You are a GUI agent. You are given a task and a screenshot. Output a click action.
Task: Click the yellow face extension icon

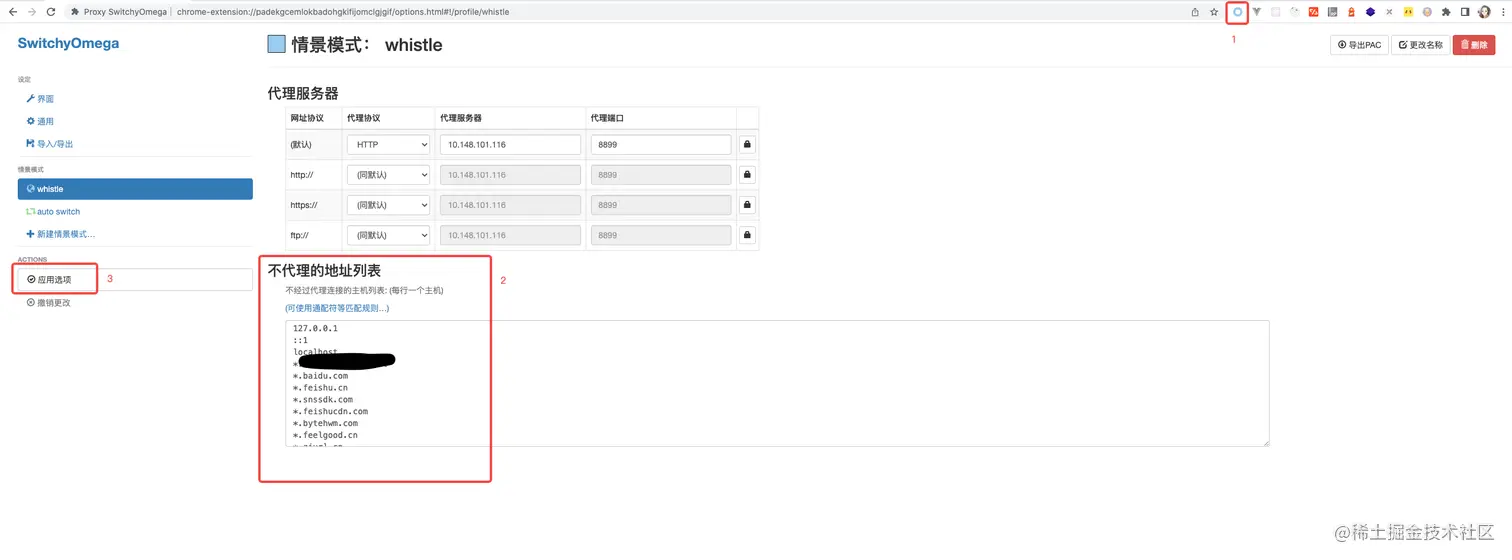click(x=1408, y=12)
